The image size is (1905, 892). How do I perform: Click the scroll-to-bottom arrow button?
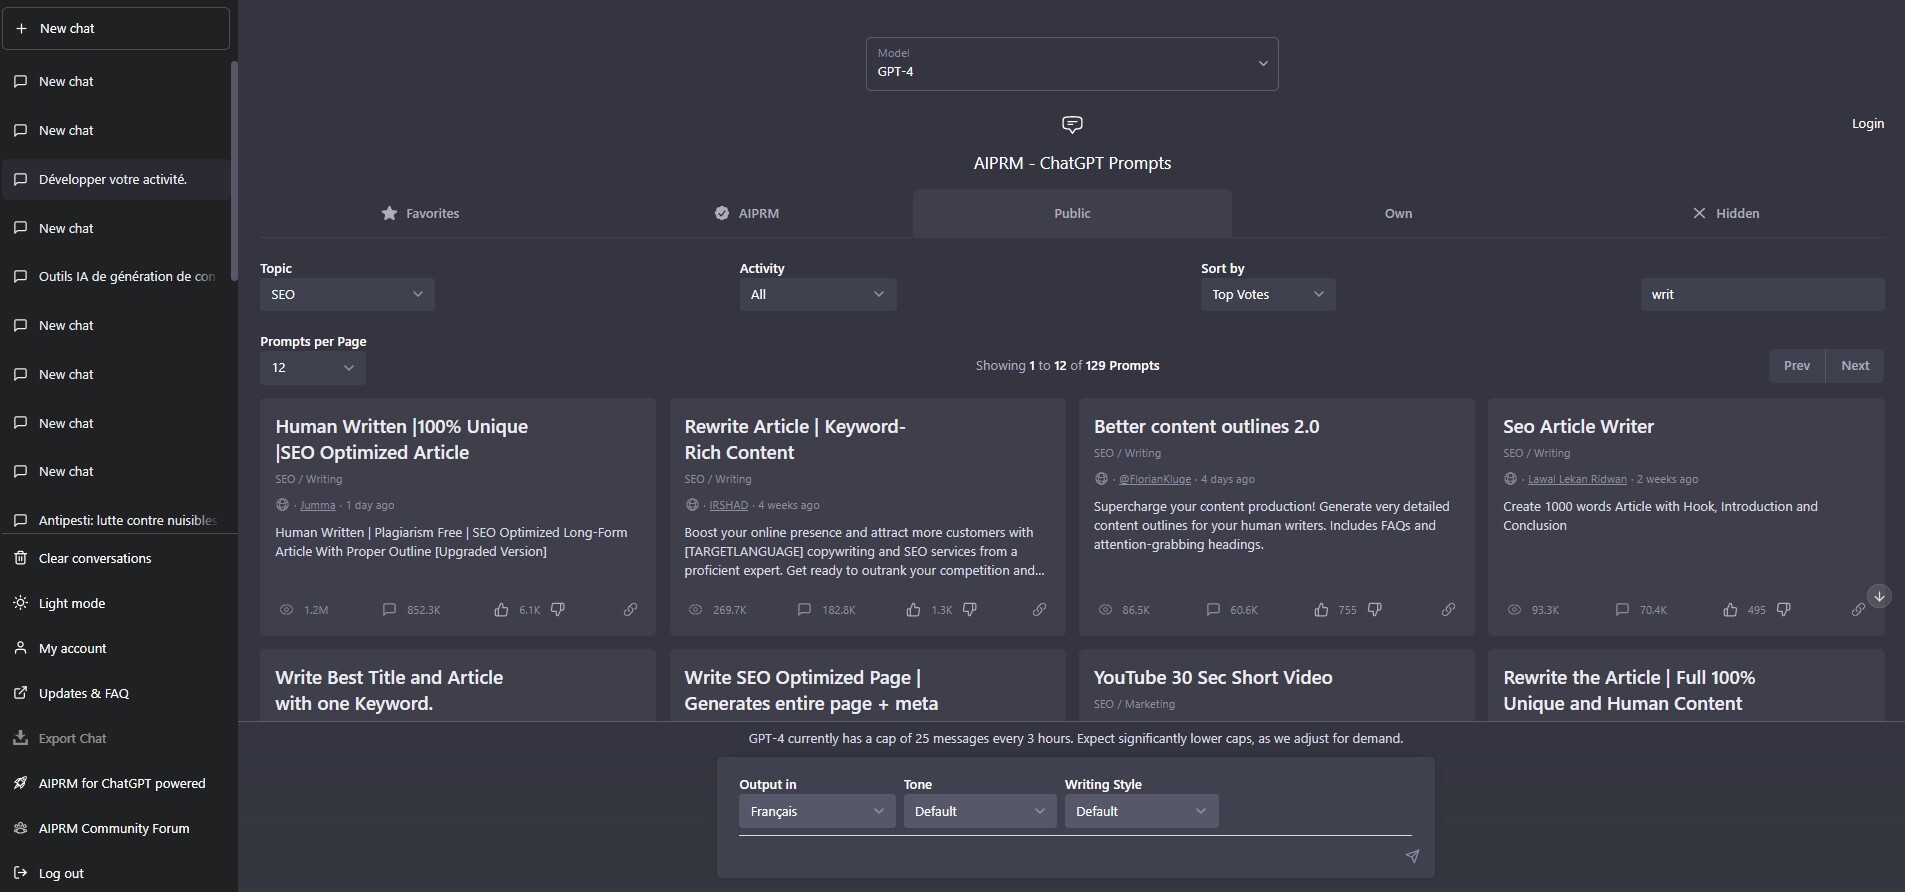point(1879,596)
